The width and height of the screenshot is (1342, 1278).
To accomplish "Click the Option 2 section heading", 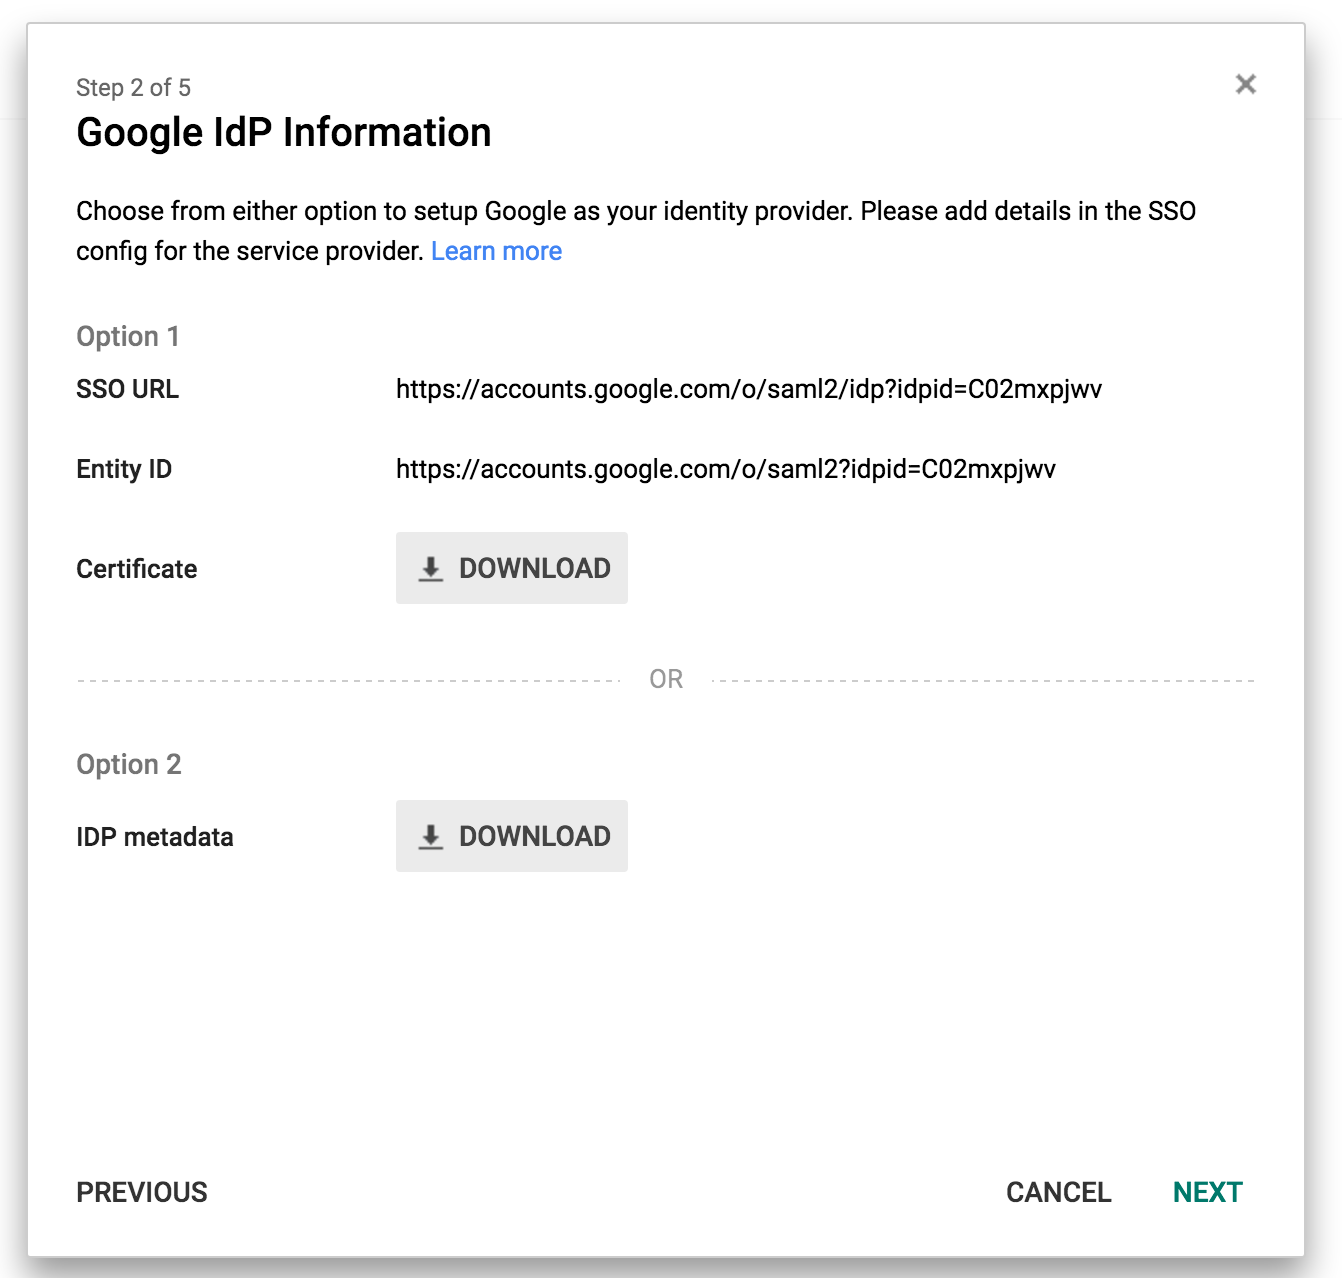I will coord(129,764).
